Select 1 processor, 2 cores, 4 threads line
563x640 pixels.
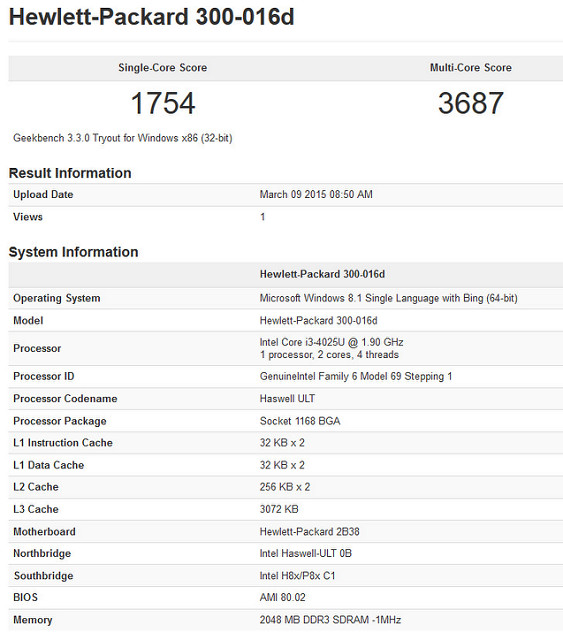329,355
